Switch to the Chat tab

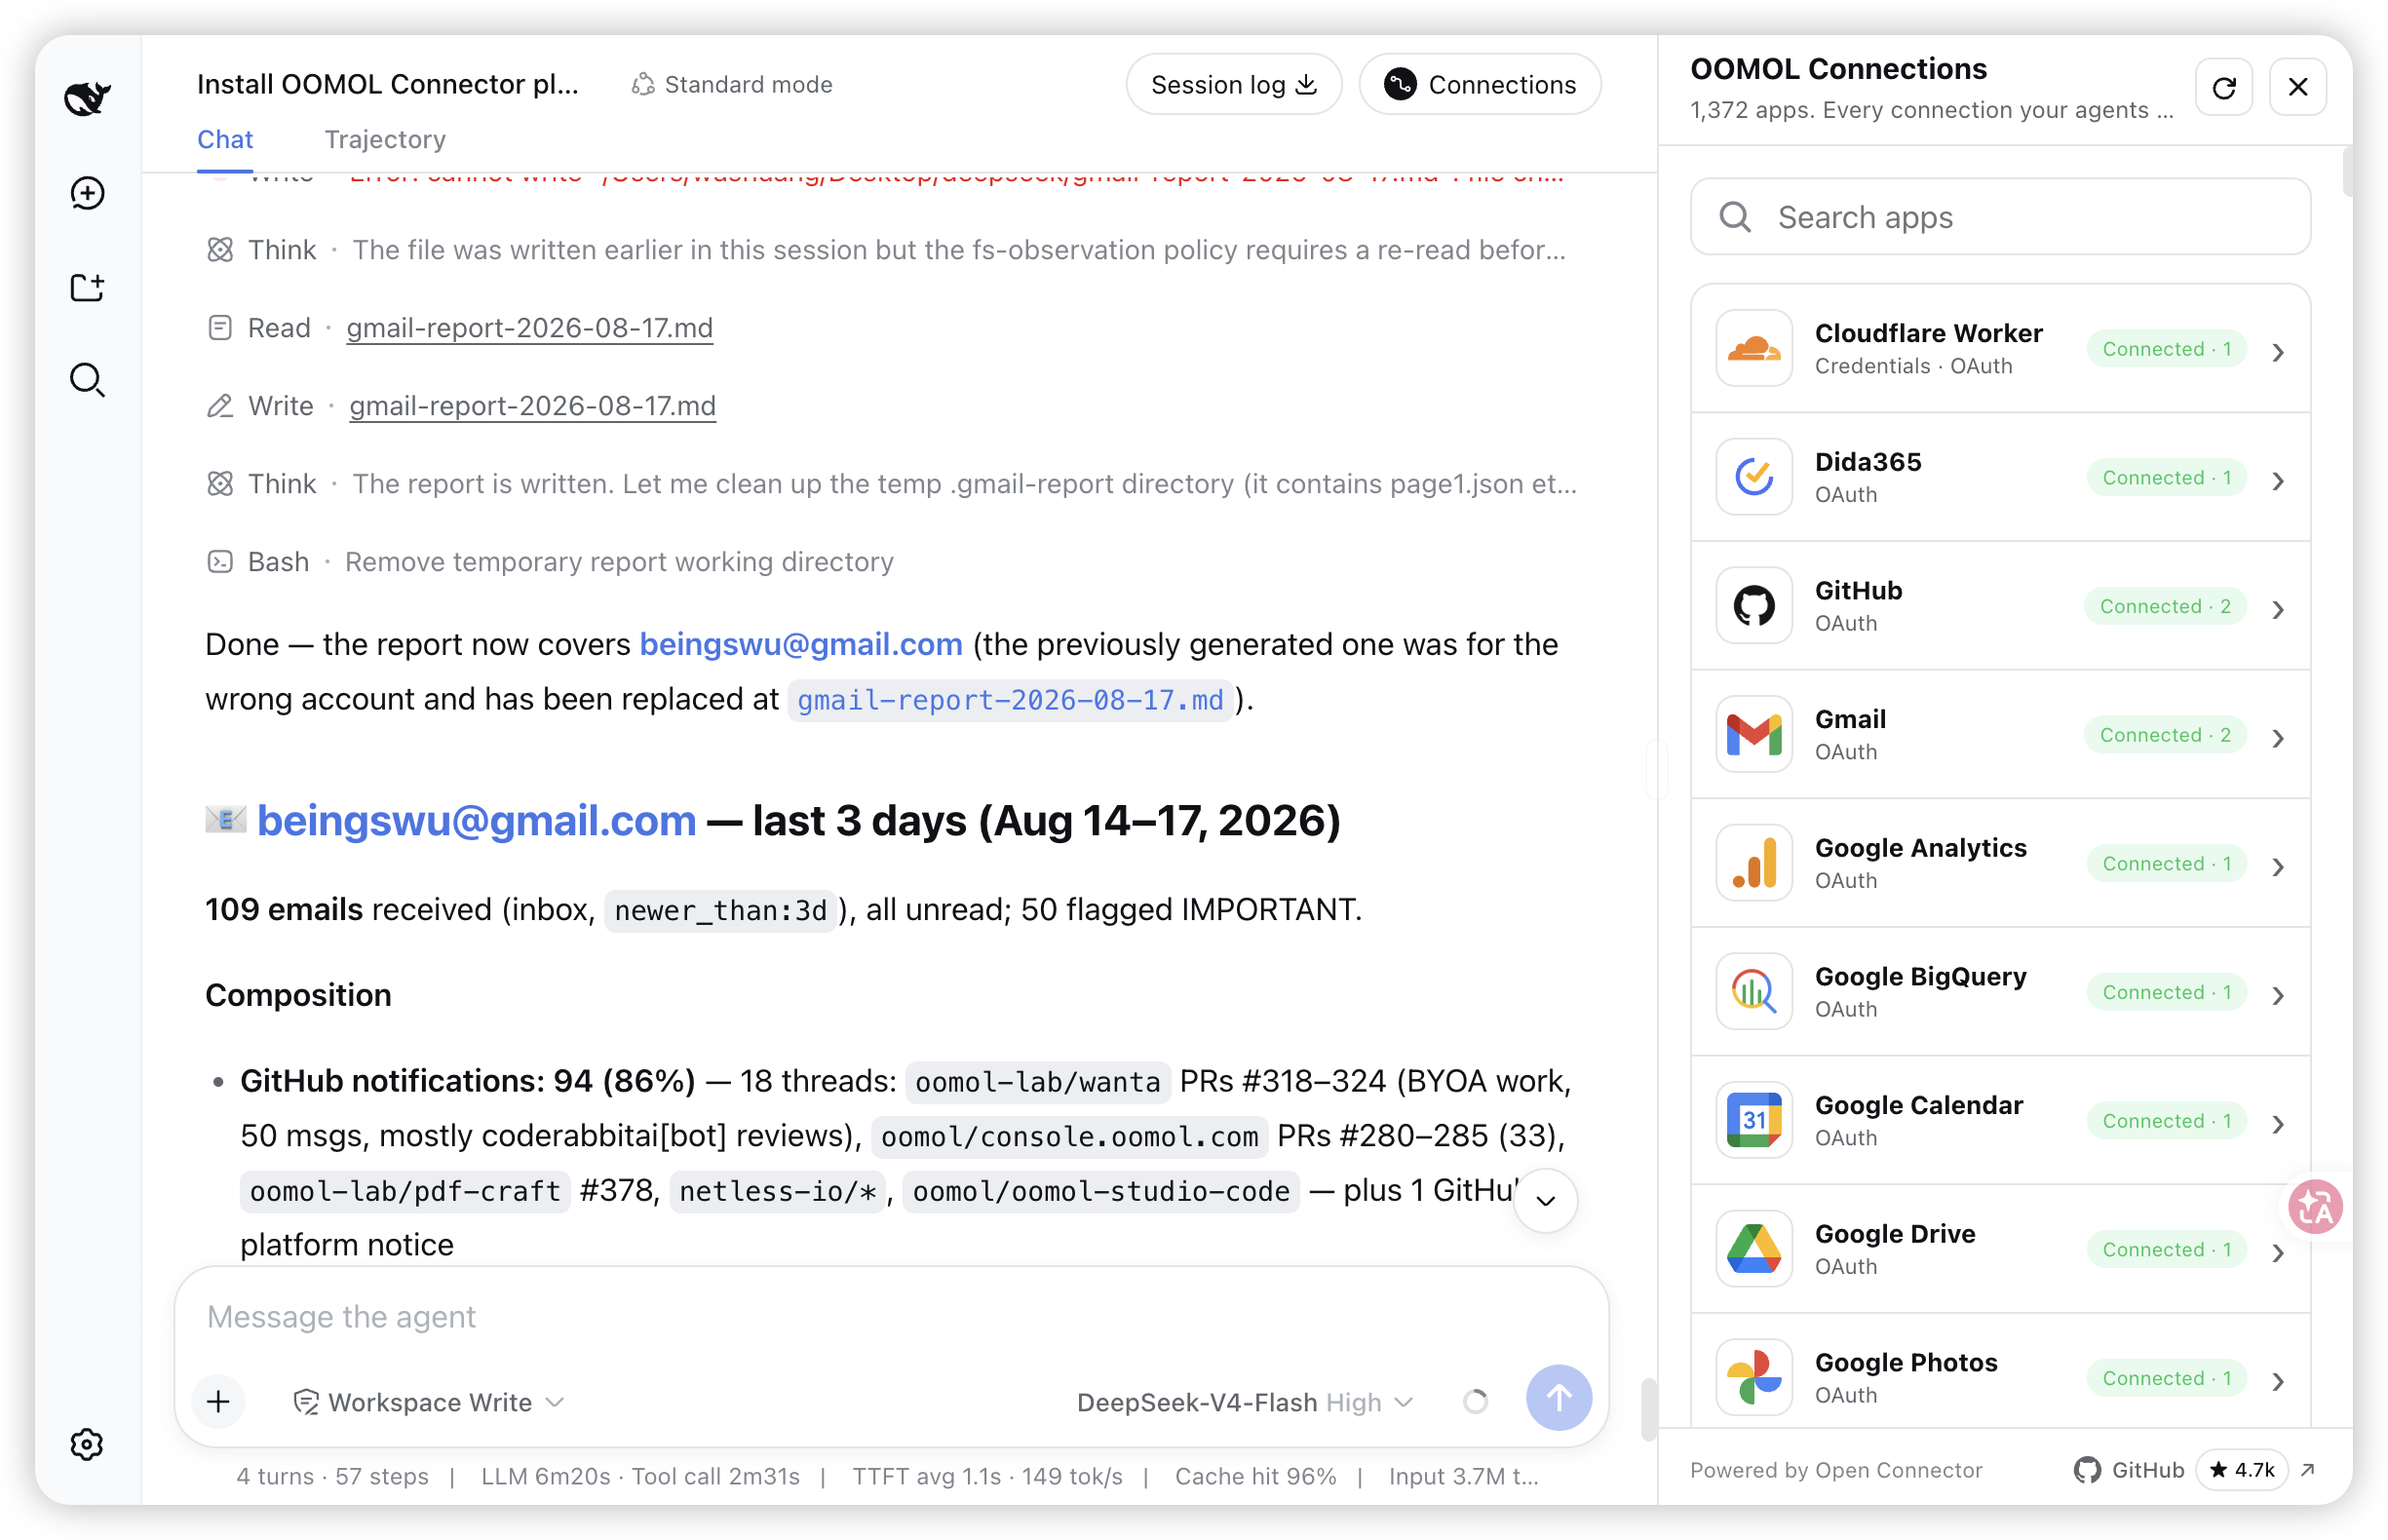(x=225, y=140)
